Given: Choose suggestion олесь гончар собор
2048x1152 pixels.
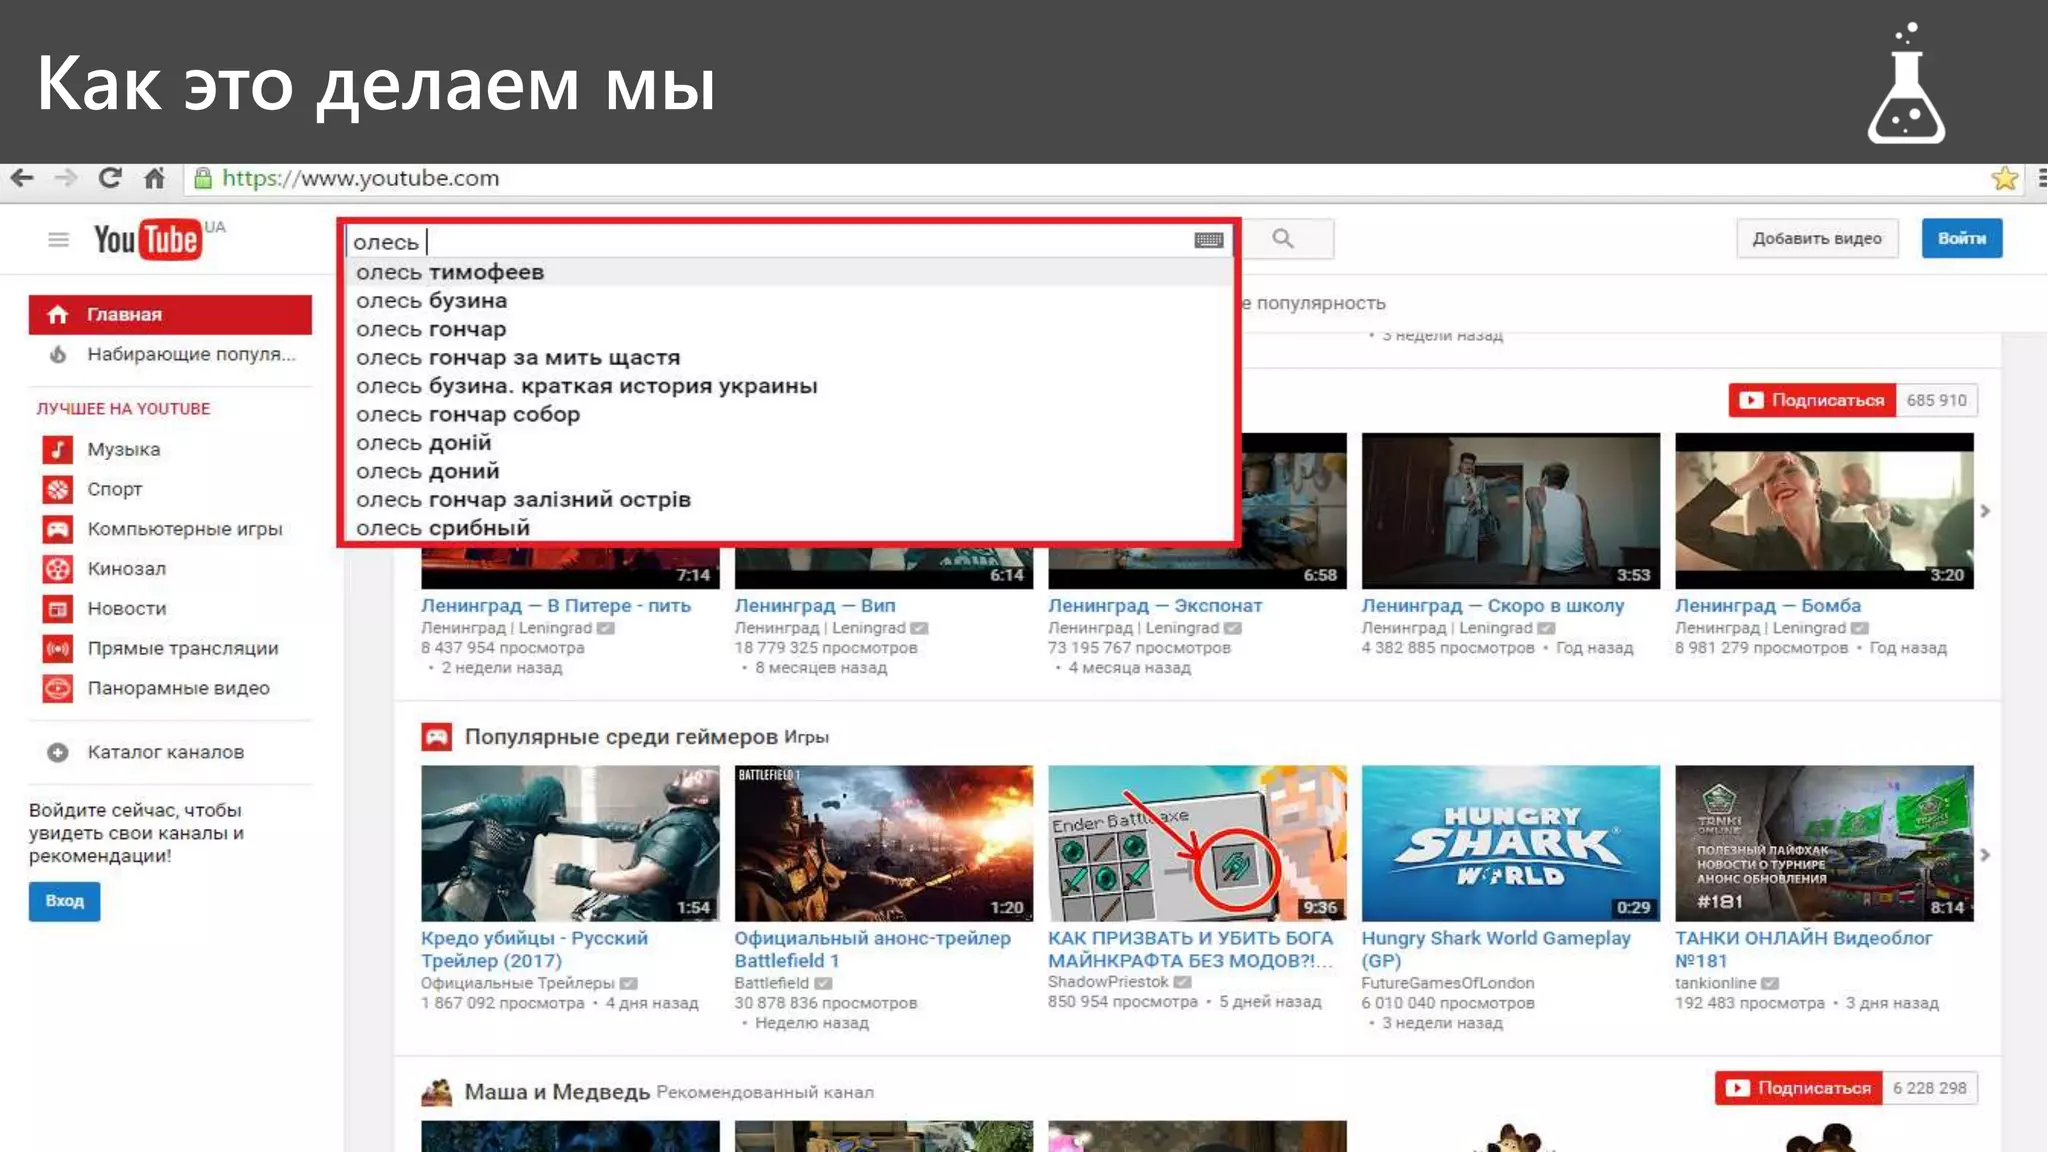Looking at the screenshot, I should click(790, 414).
